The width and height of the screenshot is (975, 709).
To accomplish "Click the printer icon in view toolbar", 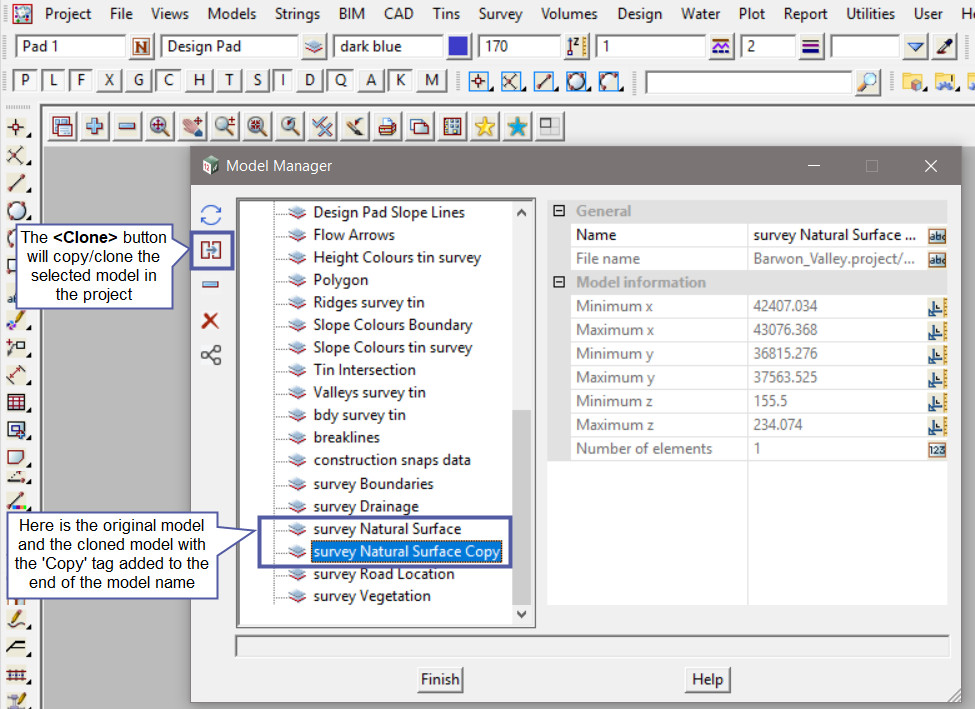I will pyautogui.click(x=388, y=126).
